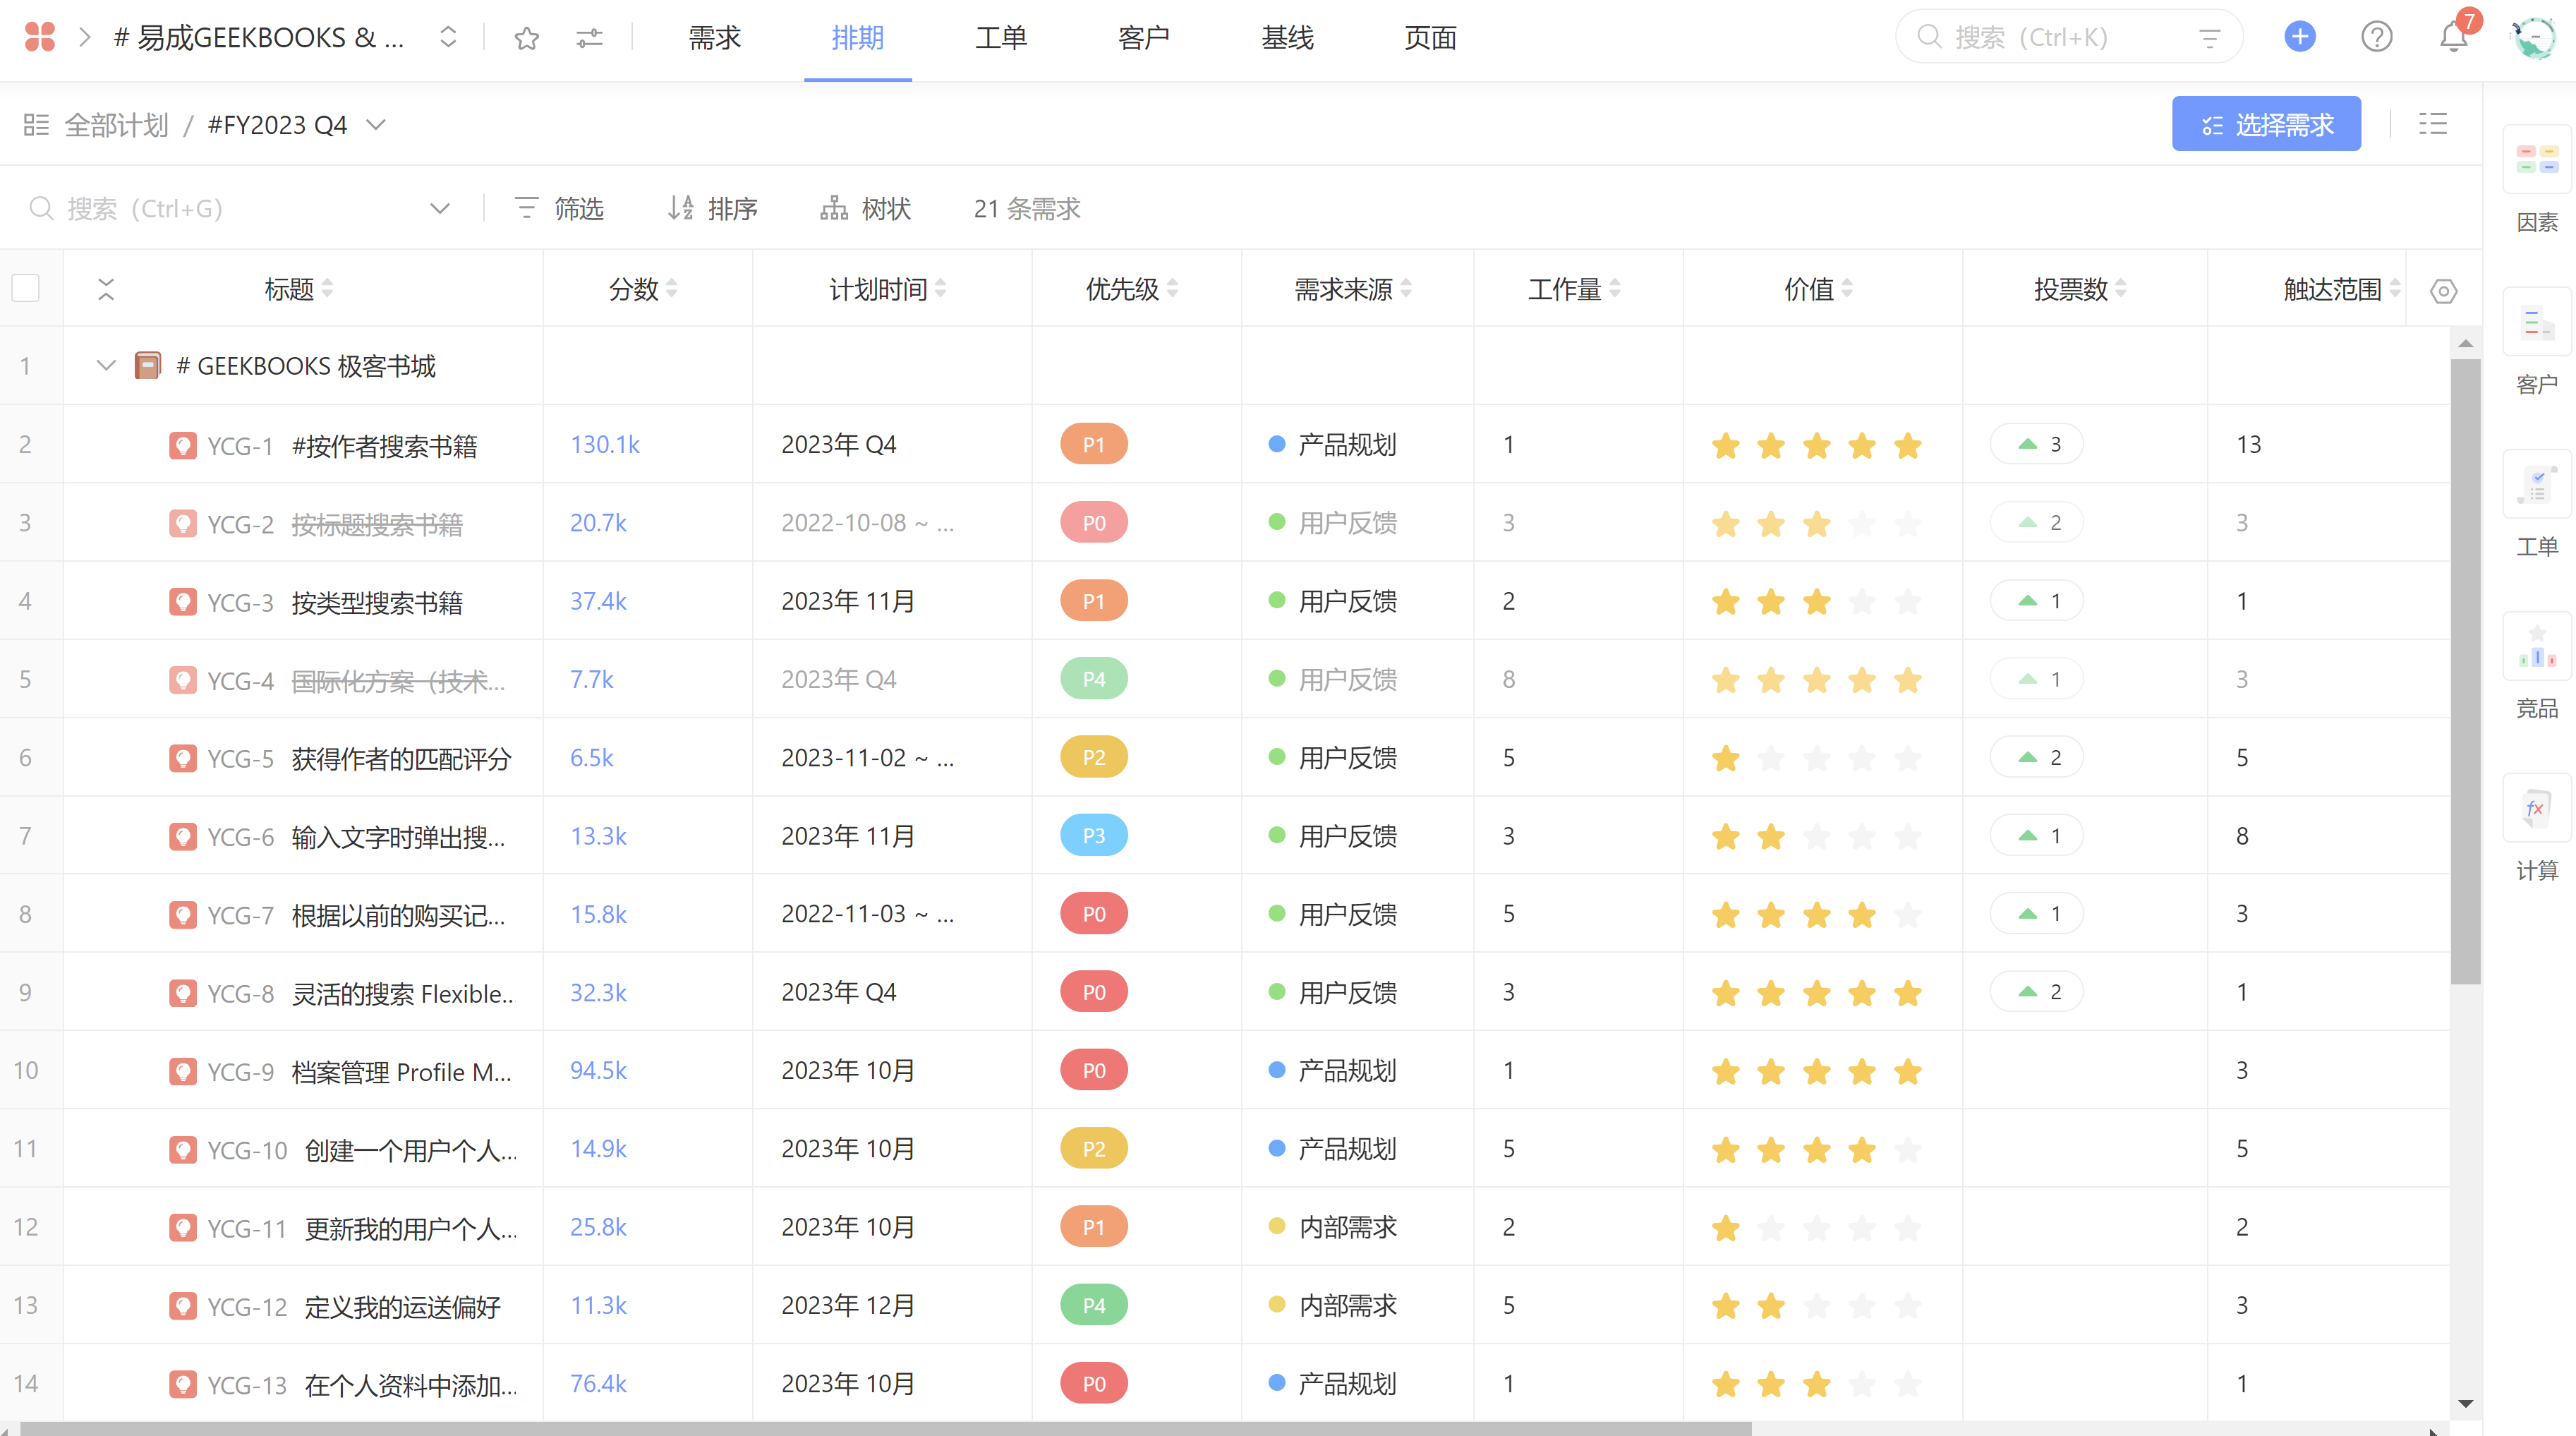Upvote YCG-1 vote button showing 3

(x=2036, y=444)
